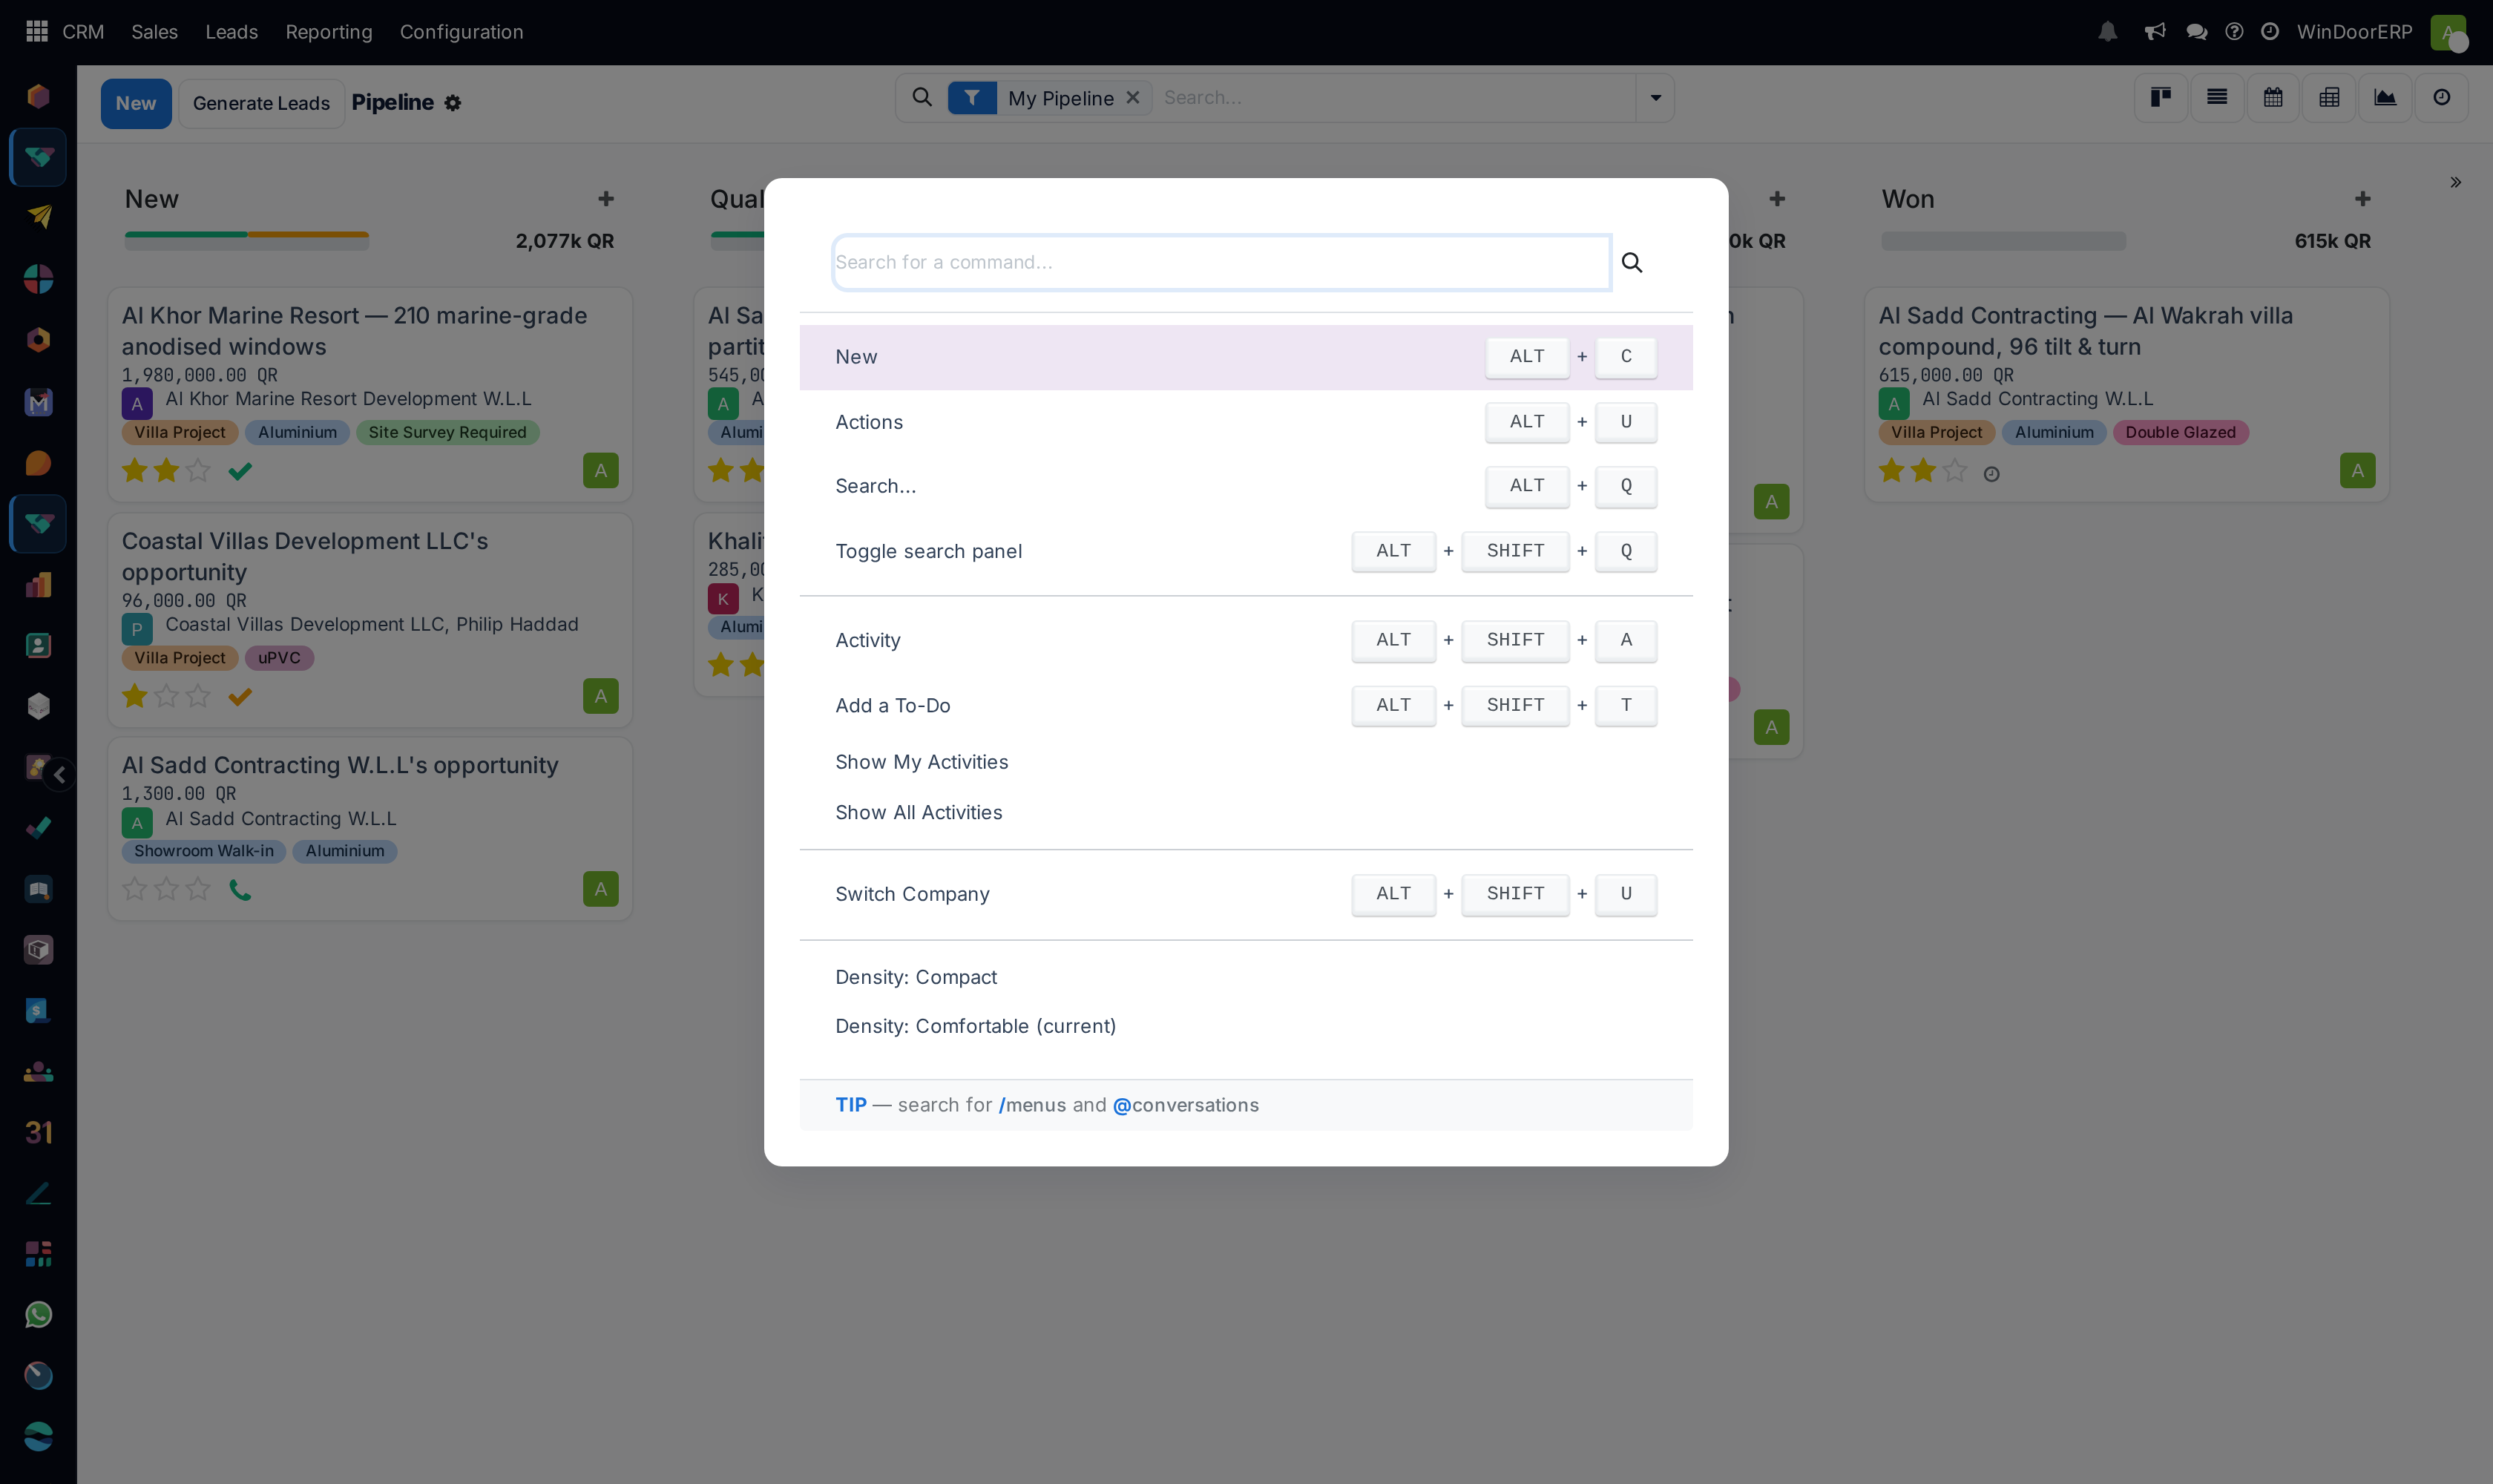Open the apps grid home menu

37,31
